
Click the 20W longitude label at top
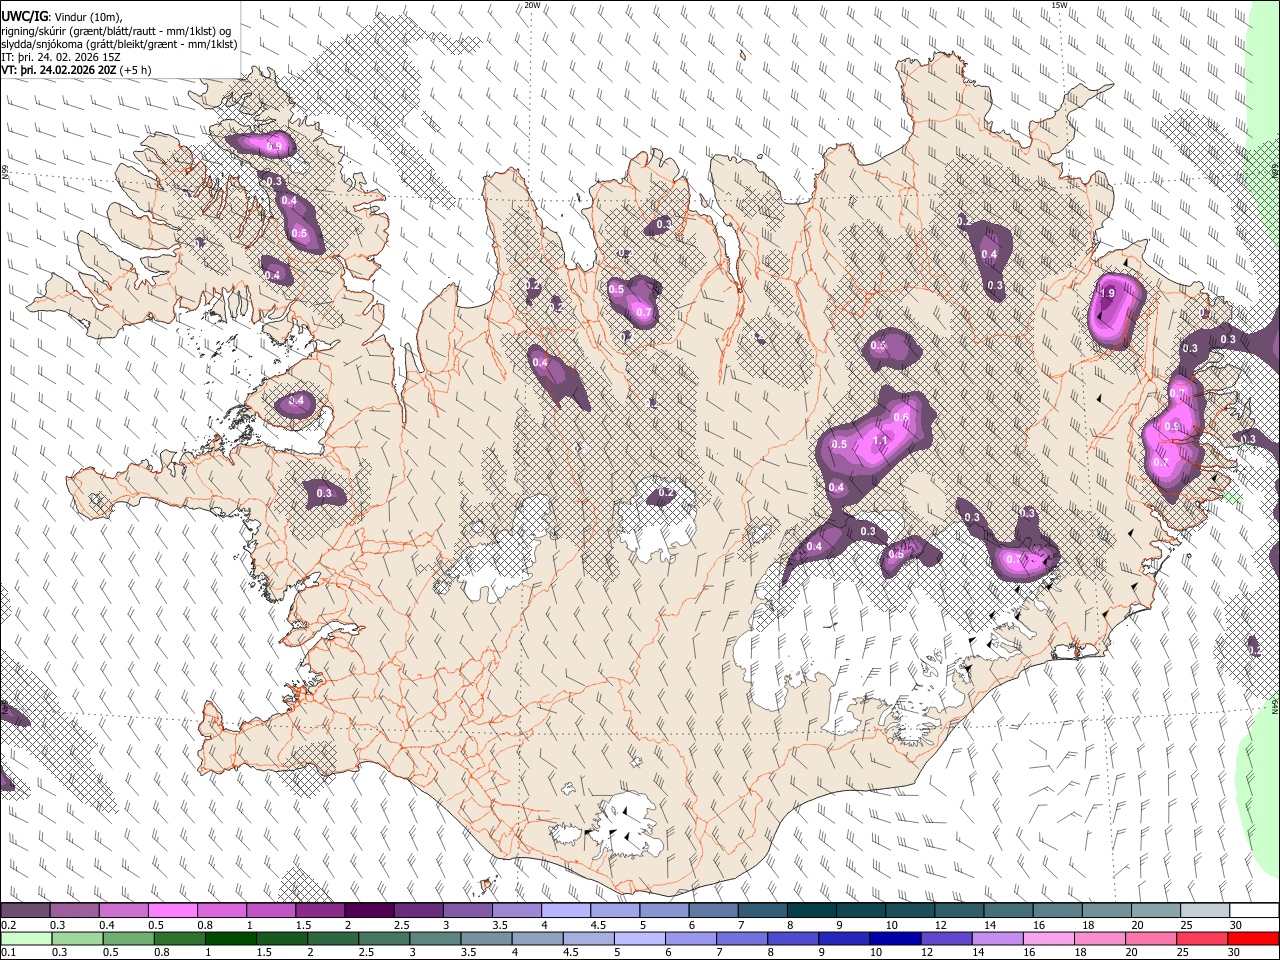pyautogui.click(x=533, y=5)
